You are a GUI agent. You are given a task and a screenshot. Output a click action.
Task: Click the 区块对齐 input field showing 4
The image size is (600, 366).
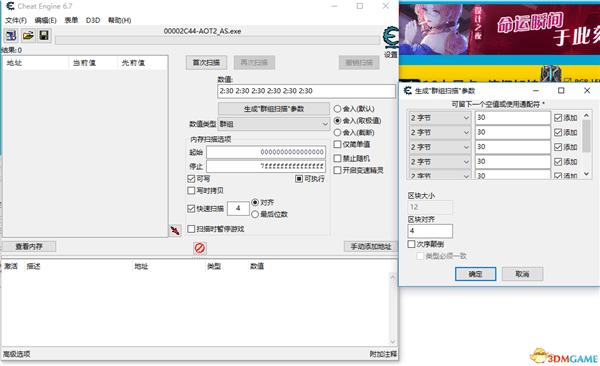(430, 231)
